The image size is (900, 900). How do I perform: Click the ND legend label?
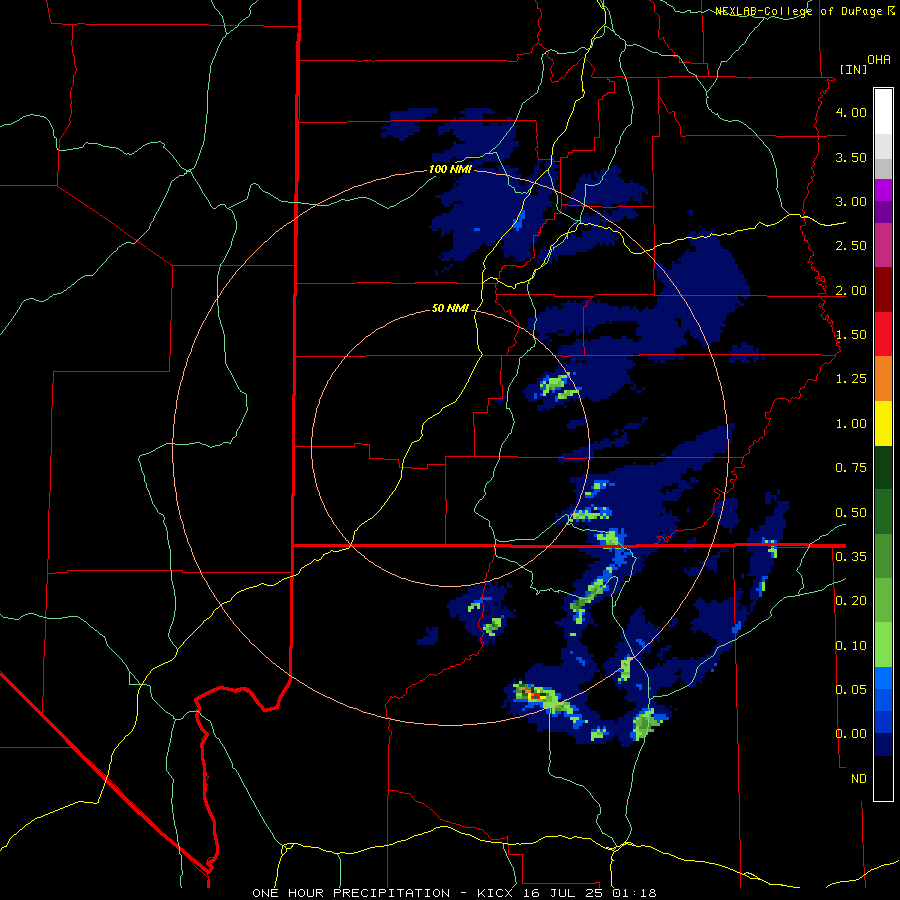[859, 779]
